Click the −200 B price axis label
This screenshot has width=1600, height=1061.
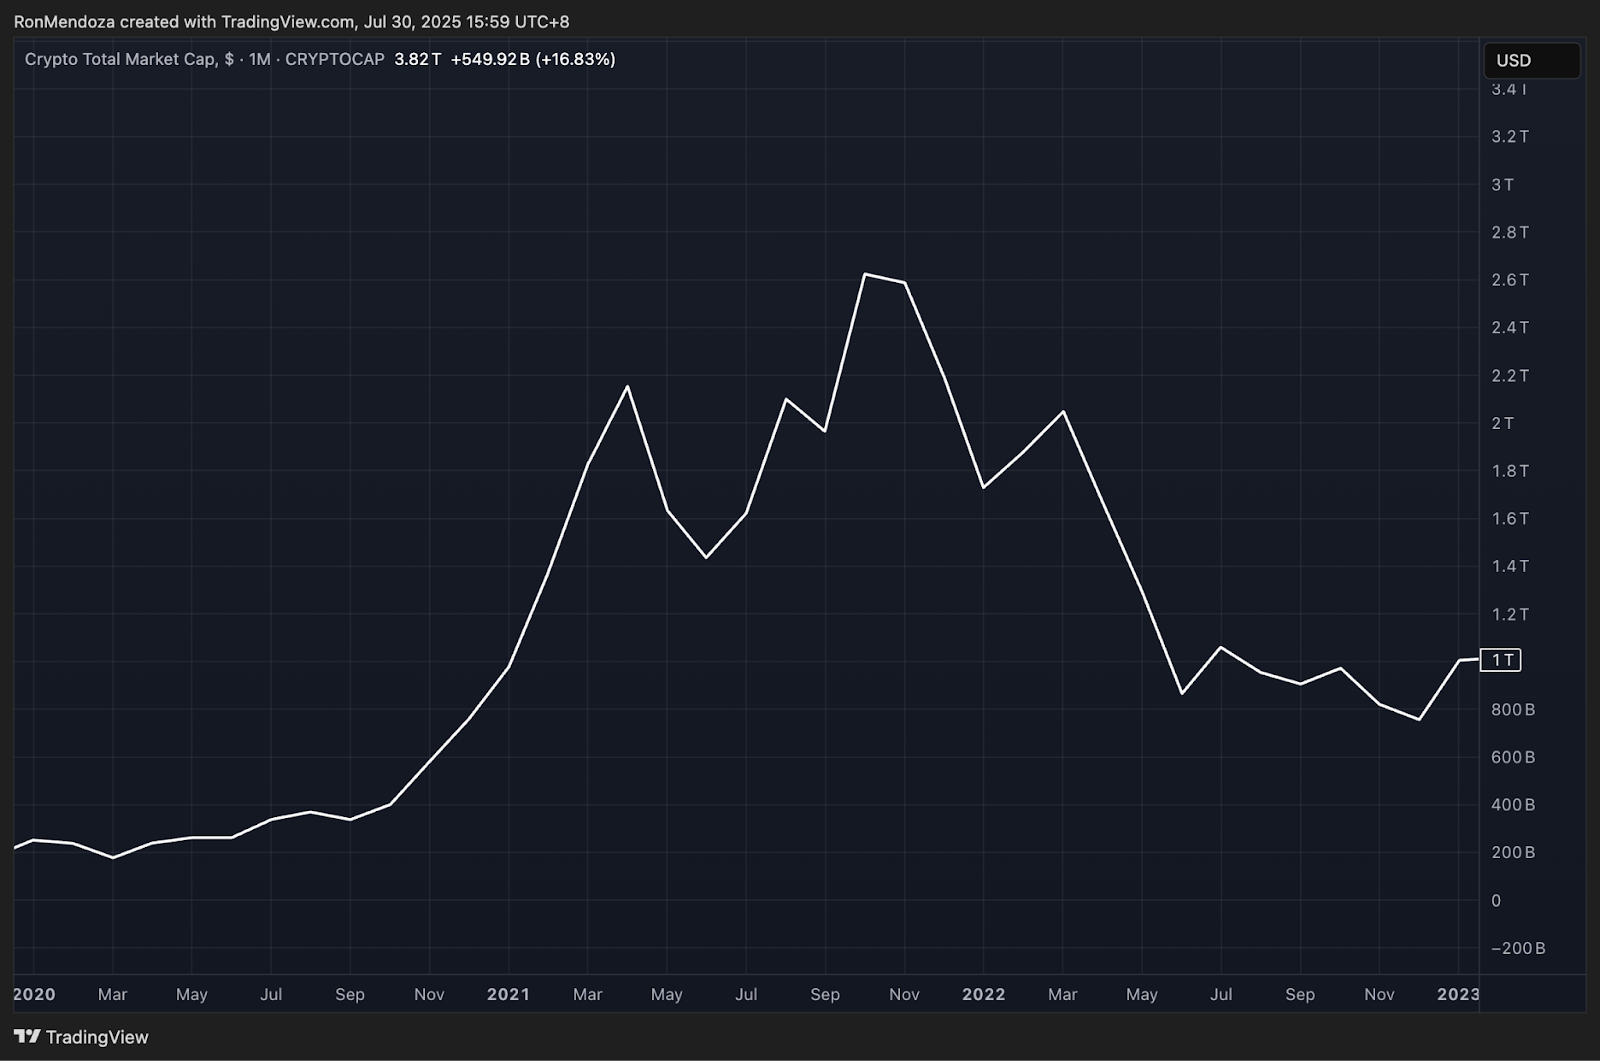click(x=1518, y=948)
